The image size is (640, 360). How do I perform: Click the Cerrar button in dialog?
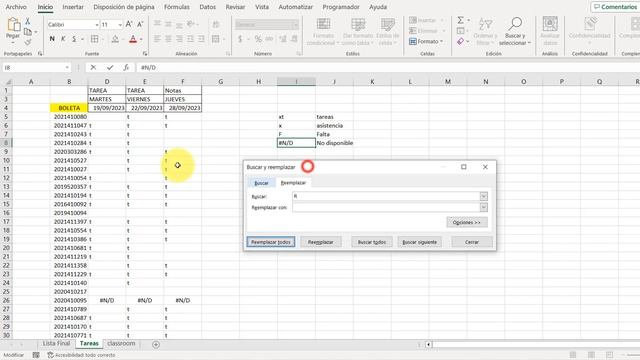472,242
